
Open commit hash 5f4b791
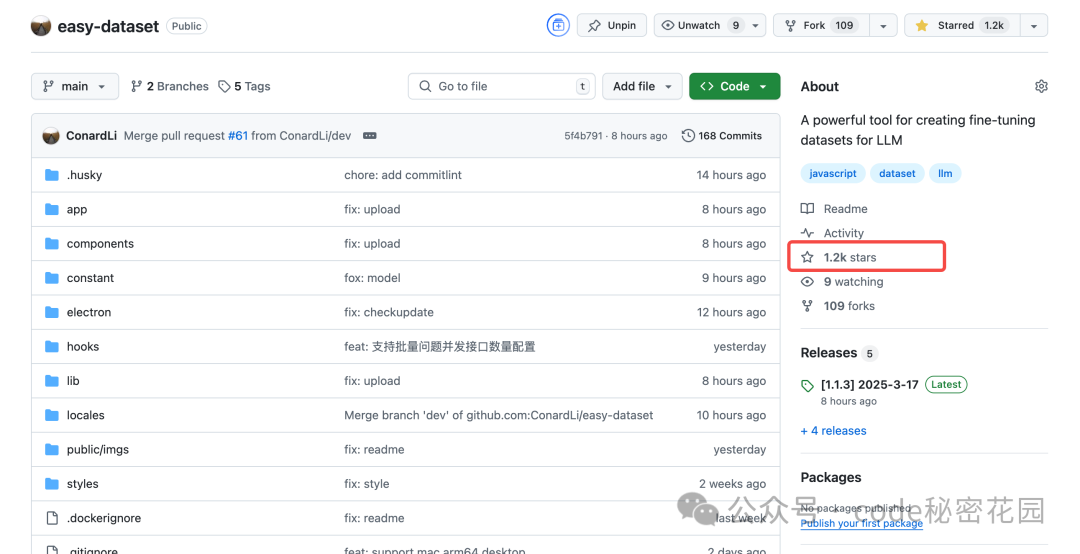point(583,136)
